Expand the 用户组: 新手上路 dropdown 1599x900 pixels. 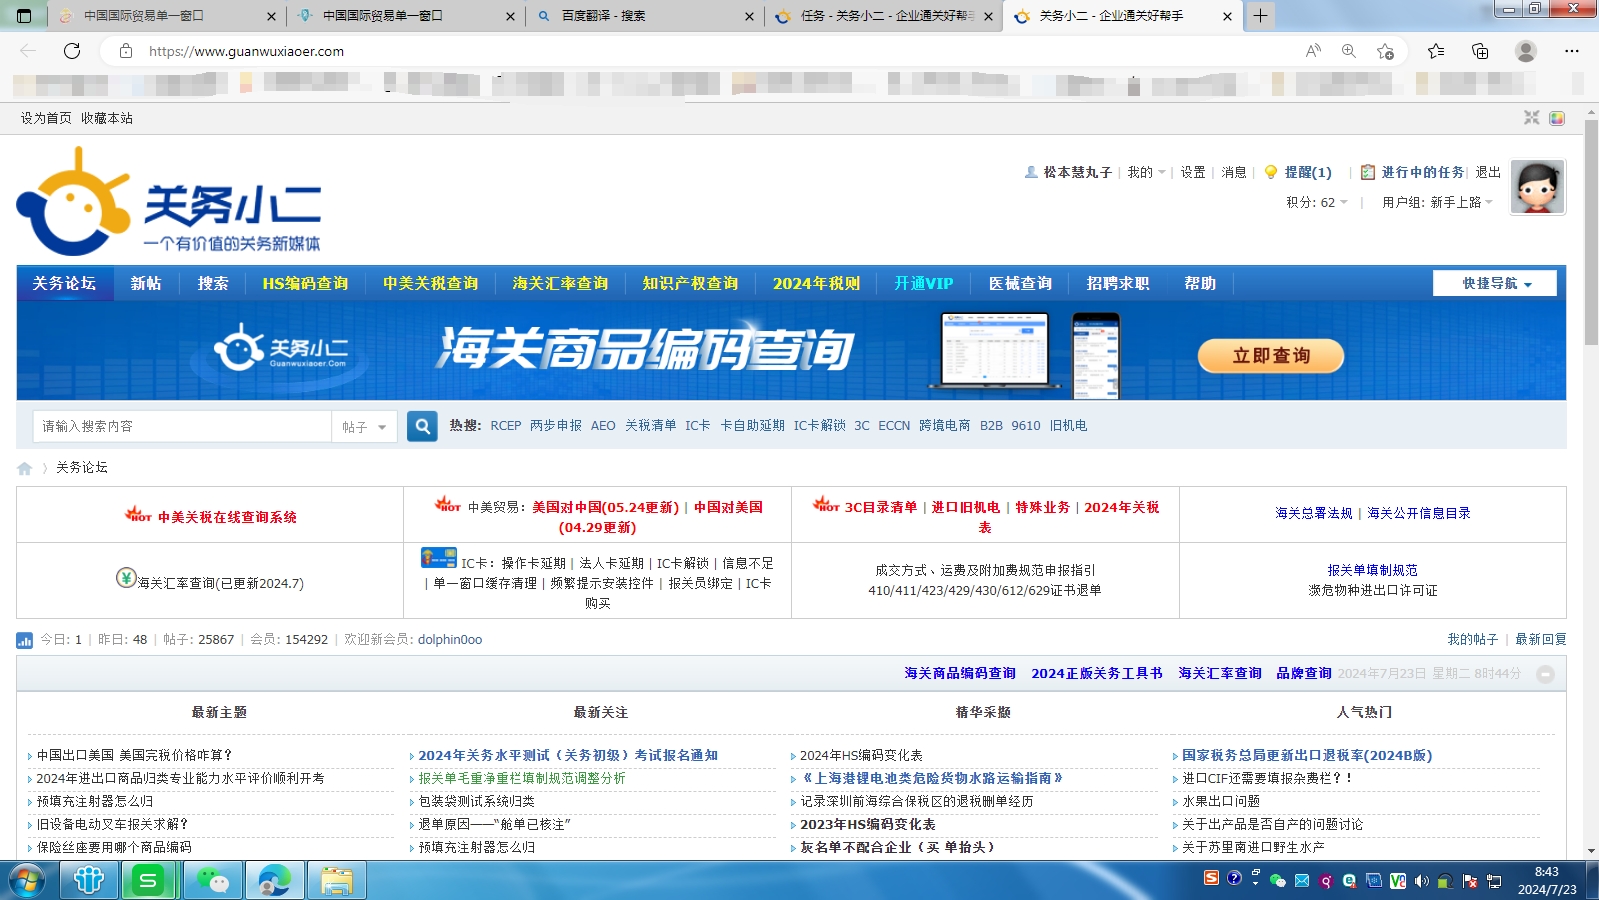coord(1437,203)
